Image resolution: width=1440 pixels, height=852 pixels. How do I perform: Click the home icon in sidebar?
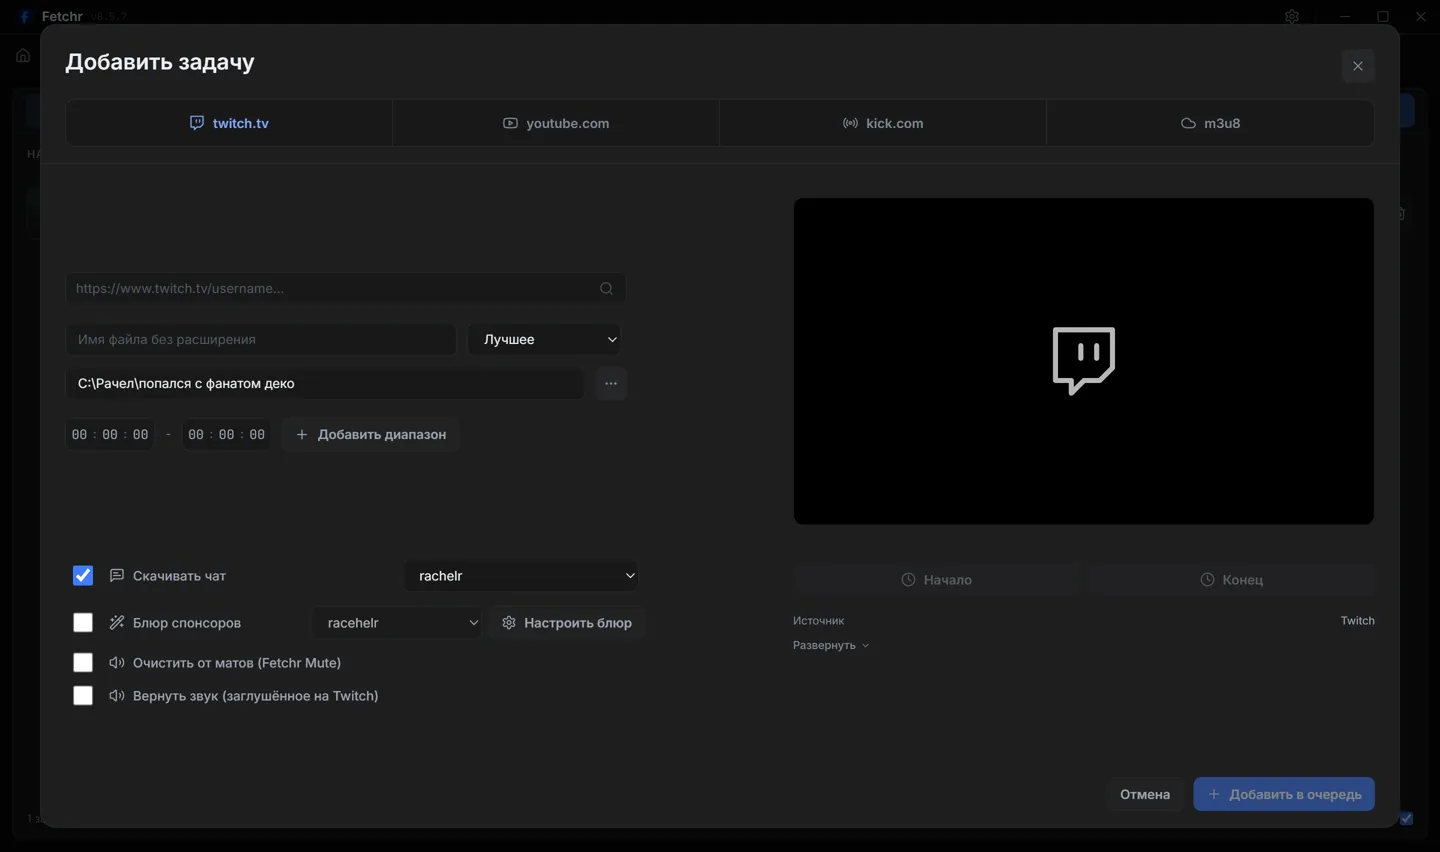(23, 55)
